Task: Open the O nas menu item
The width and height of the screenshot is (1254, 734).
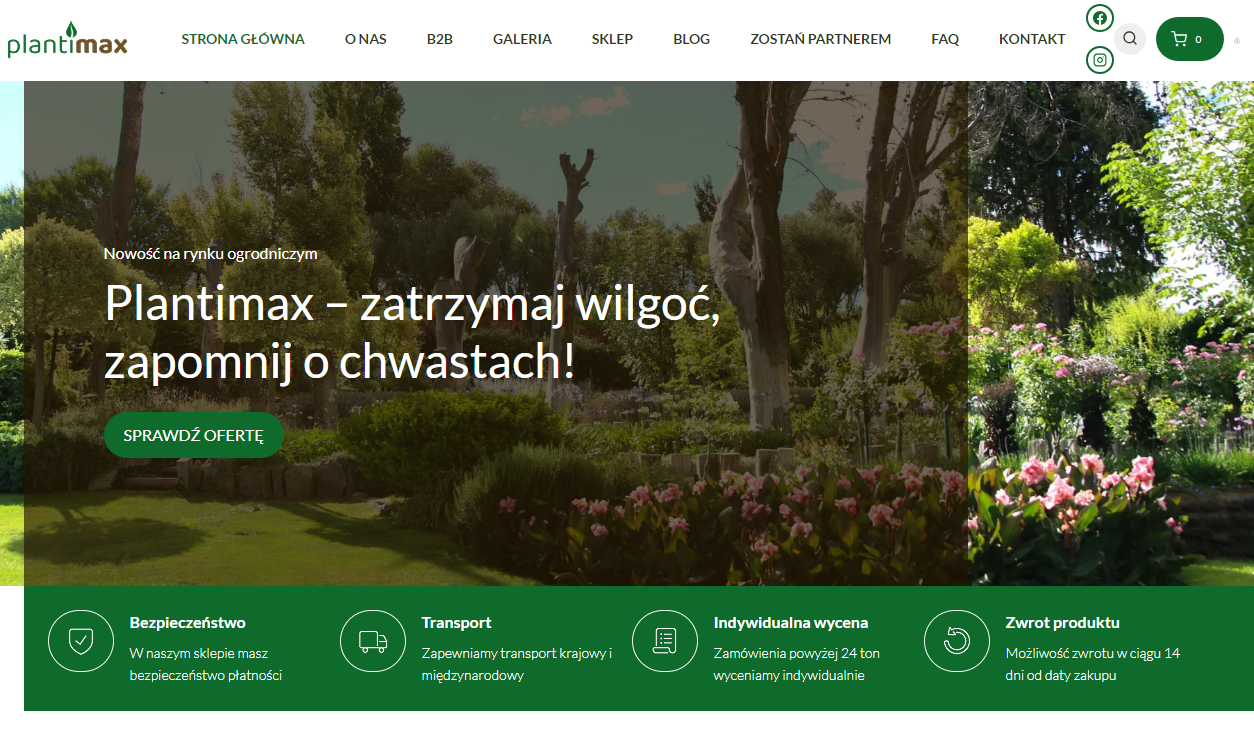Action: [366, 39]
